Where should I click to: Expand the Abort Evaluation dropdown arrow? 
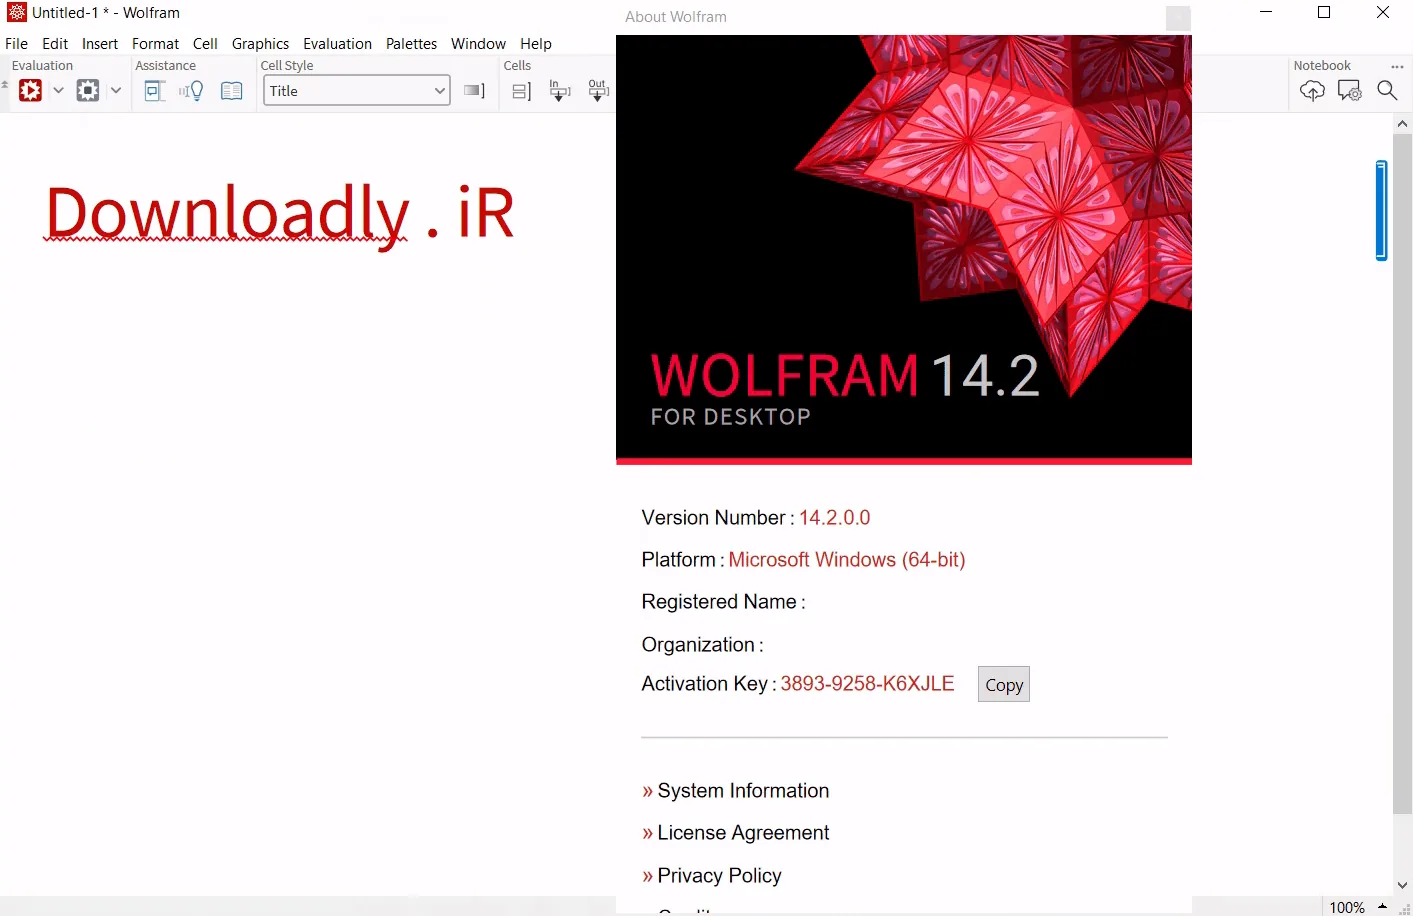[x=116, y=90]
